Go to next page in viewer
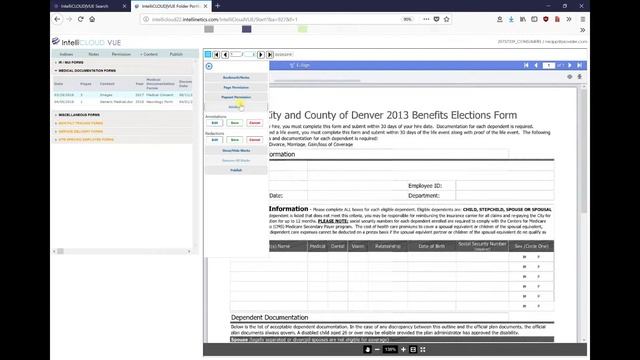The height and width of the screenshot is (360, 640). (570, 65)
